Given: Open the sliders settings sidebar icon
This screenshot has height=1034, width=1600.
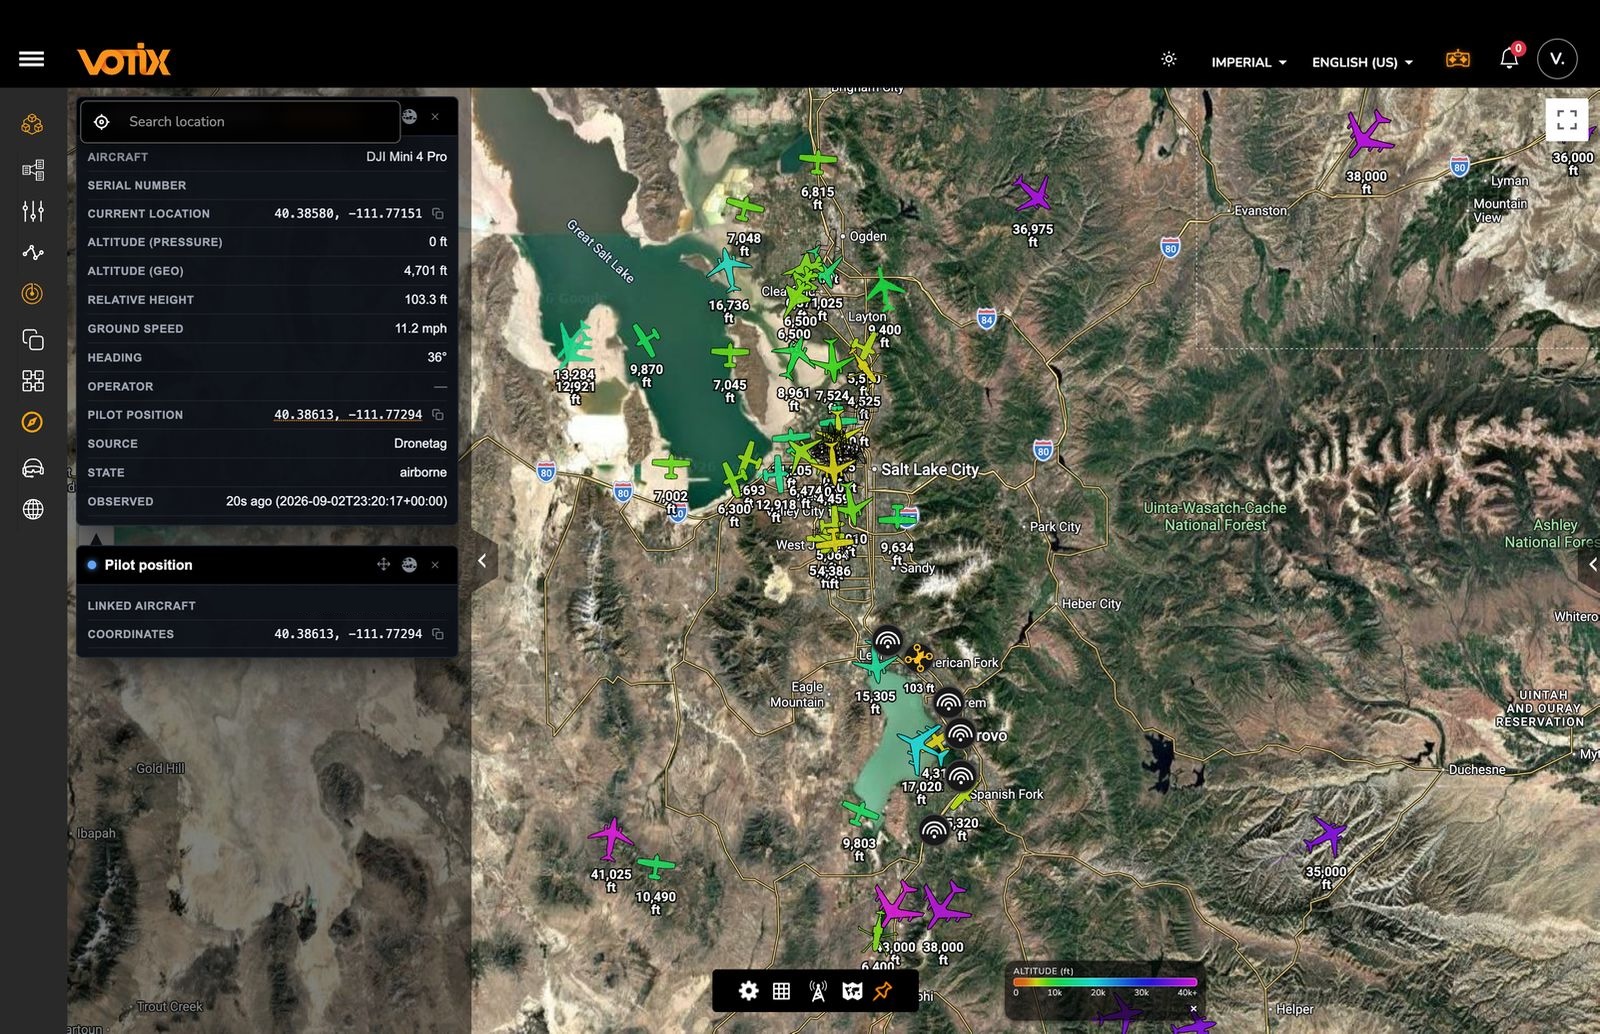Looking at the screenshot, I should point(33,211).
